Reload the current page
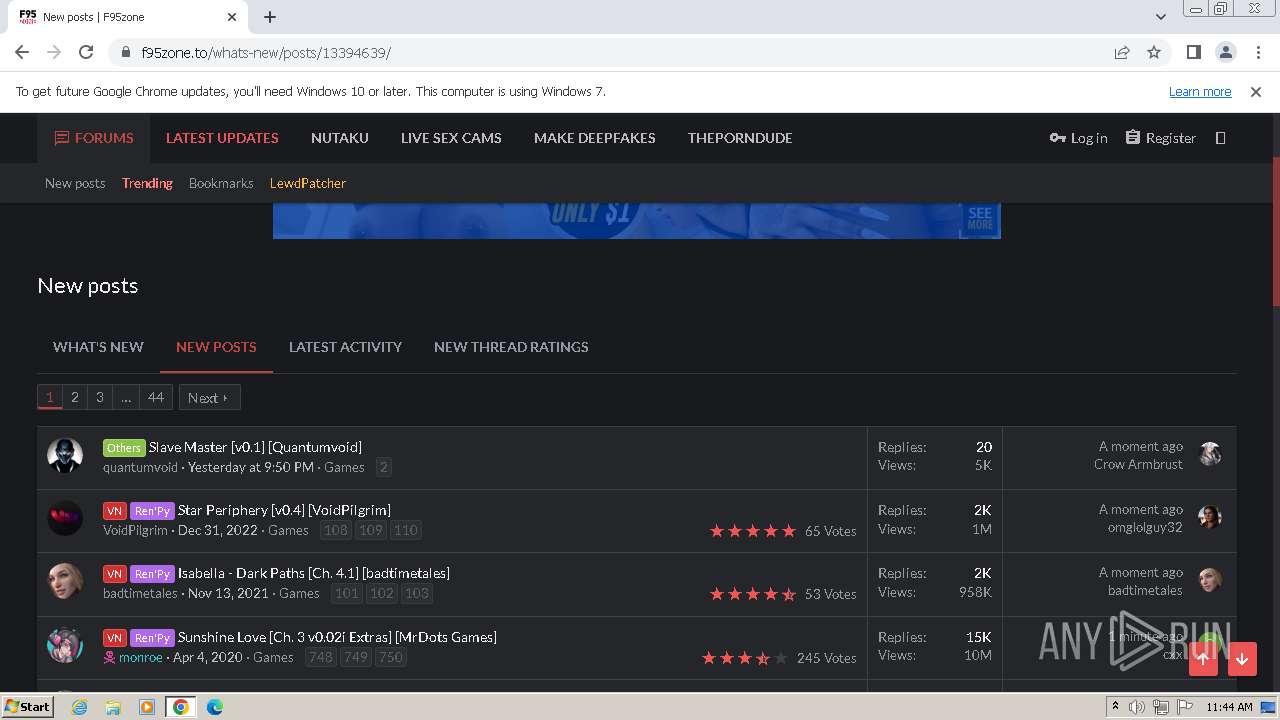1280x720 pixels. (x=86, y=52)
